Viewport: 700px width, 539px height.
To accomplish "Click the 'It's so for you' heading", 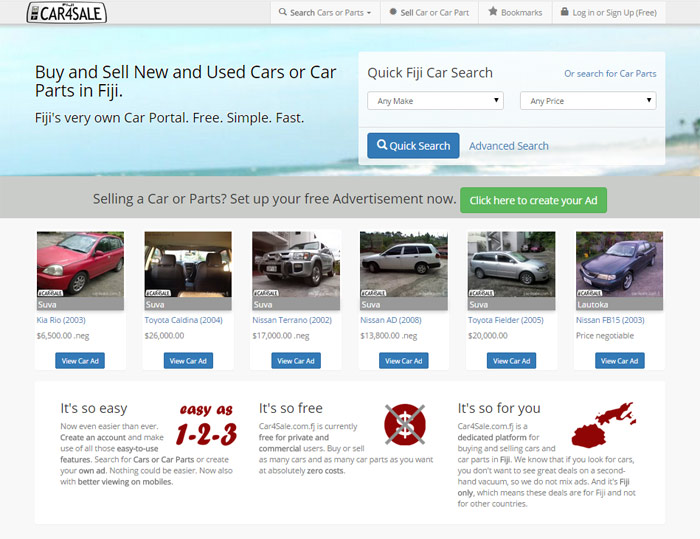I will [x=499, y=408].
